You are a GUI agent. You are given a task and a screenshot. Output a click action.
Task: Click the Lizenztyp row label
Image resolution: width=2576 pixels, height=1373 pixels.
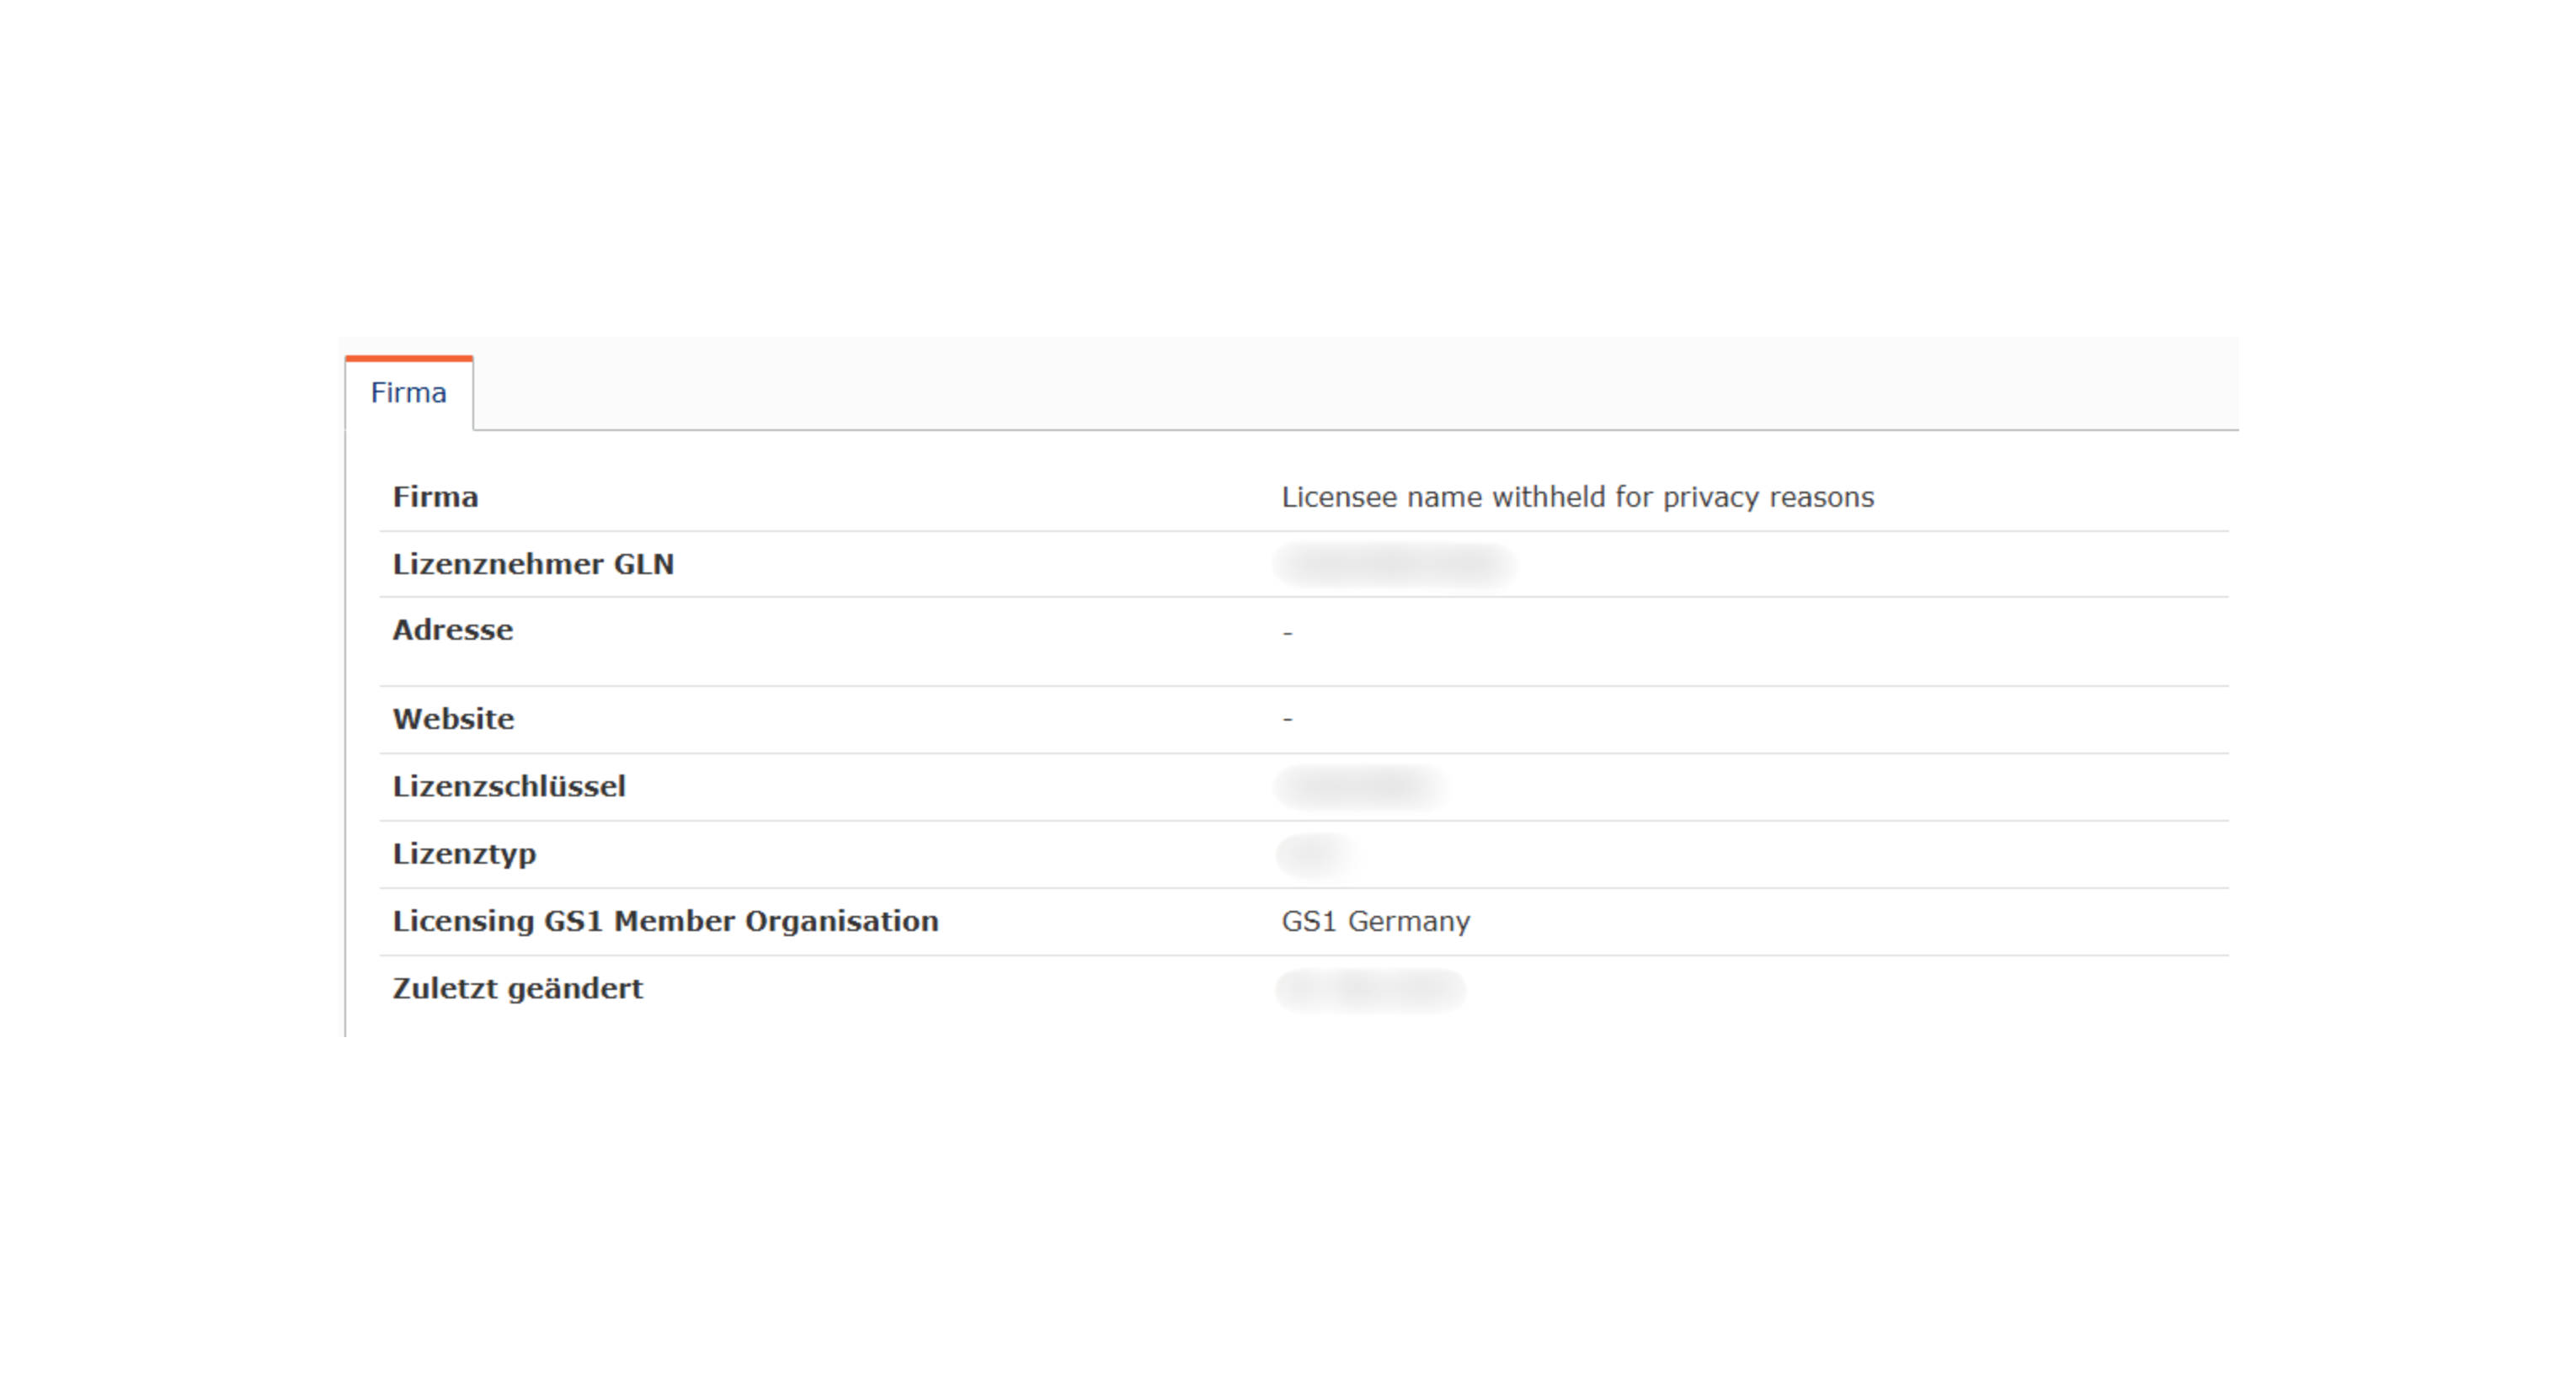point(464,854)
